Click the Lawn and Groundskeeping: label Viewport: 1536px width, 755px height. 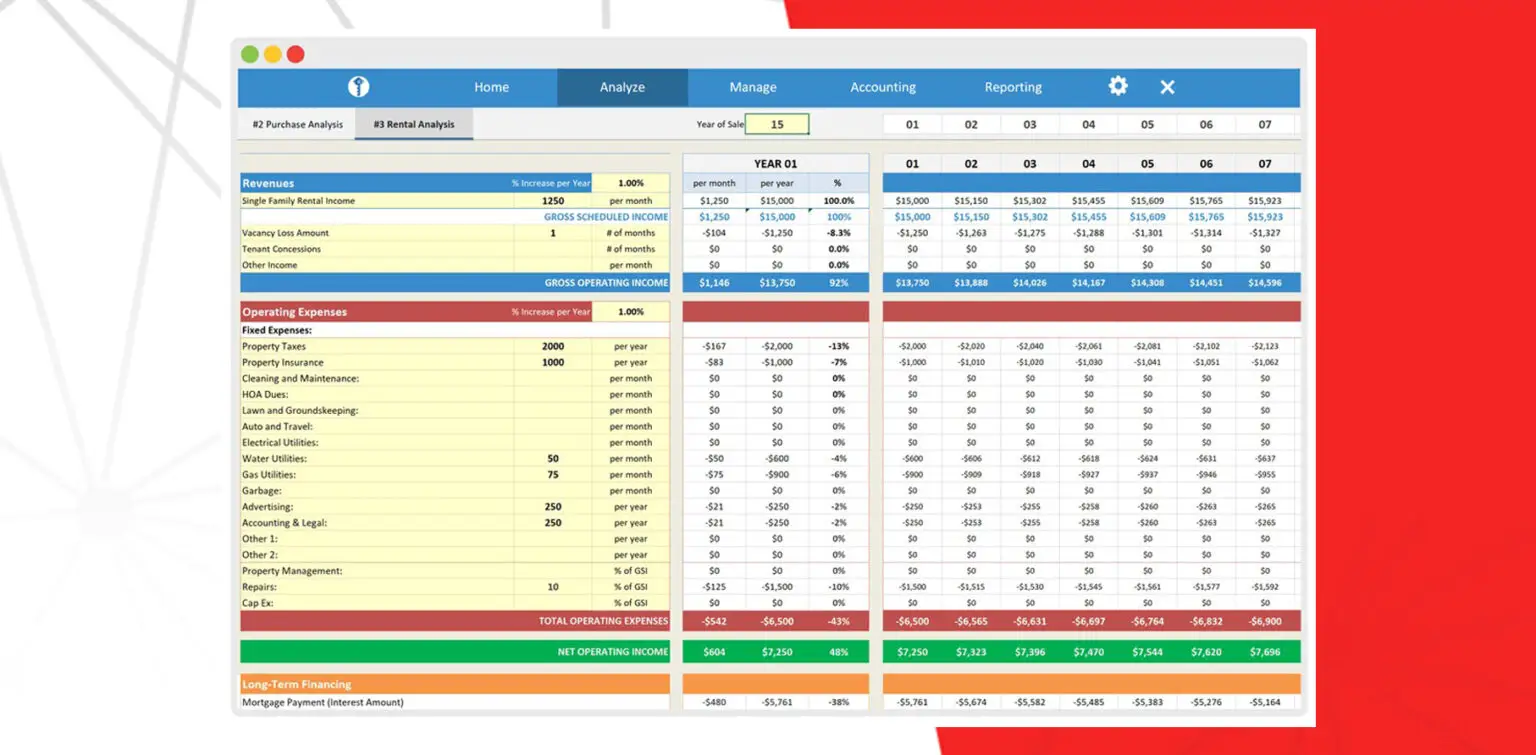coord(299,410)
